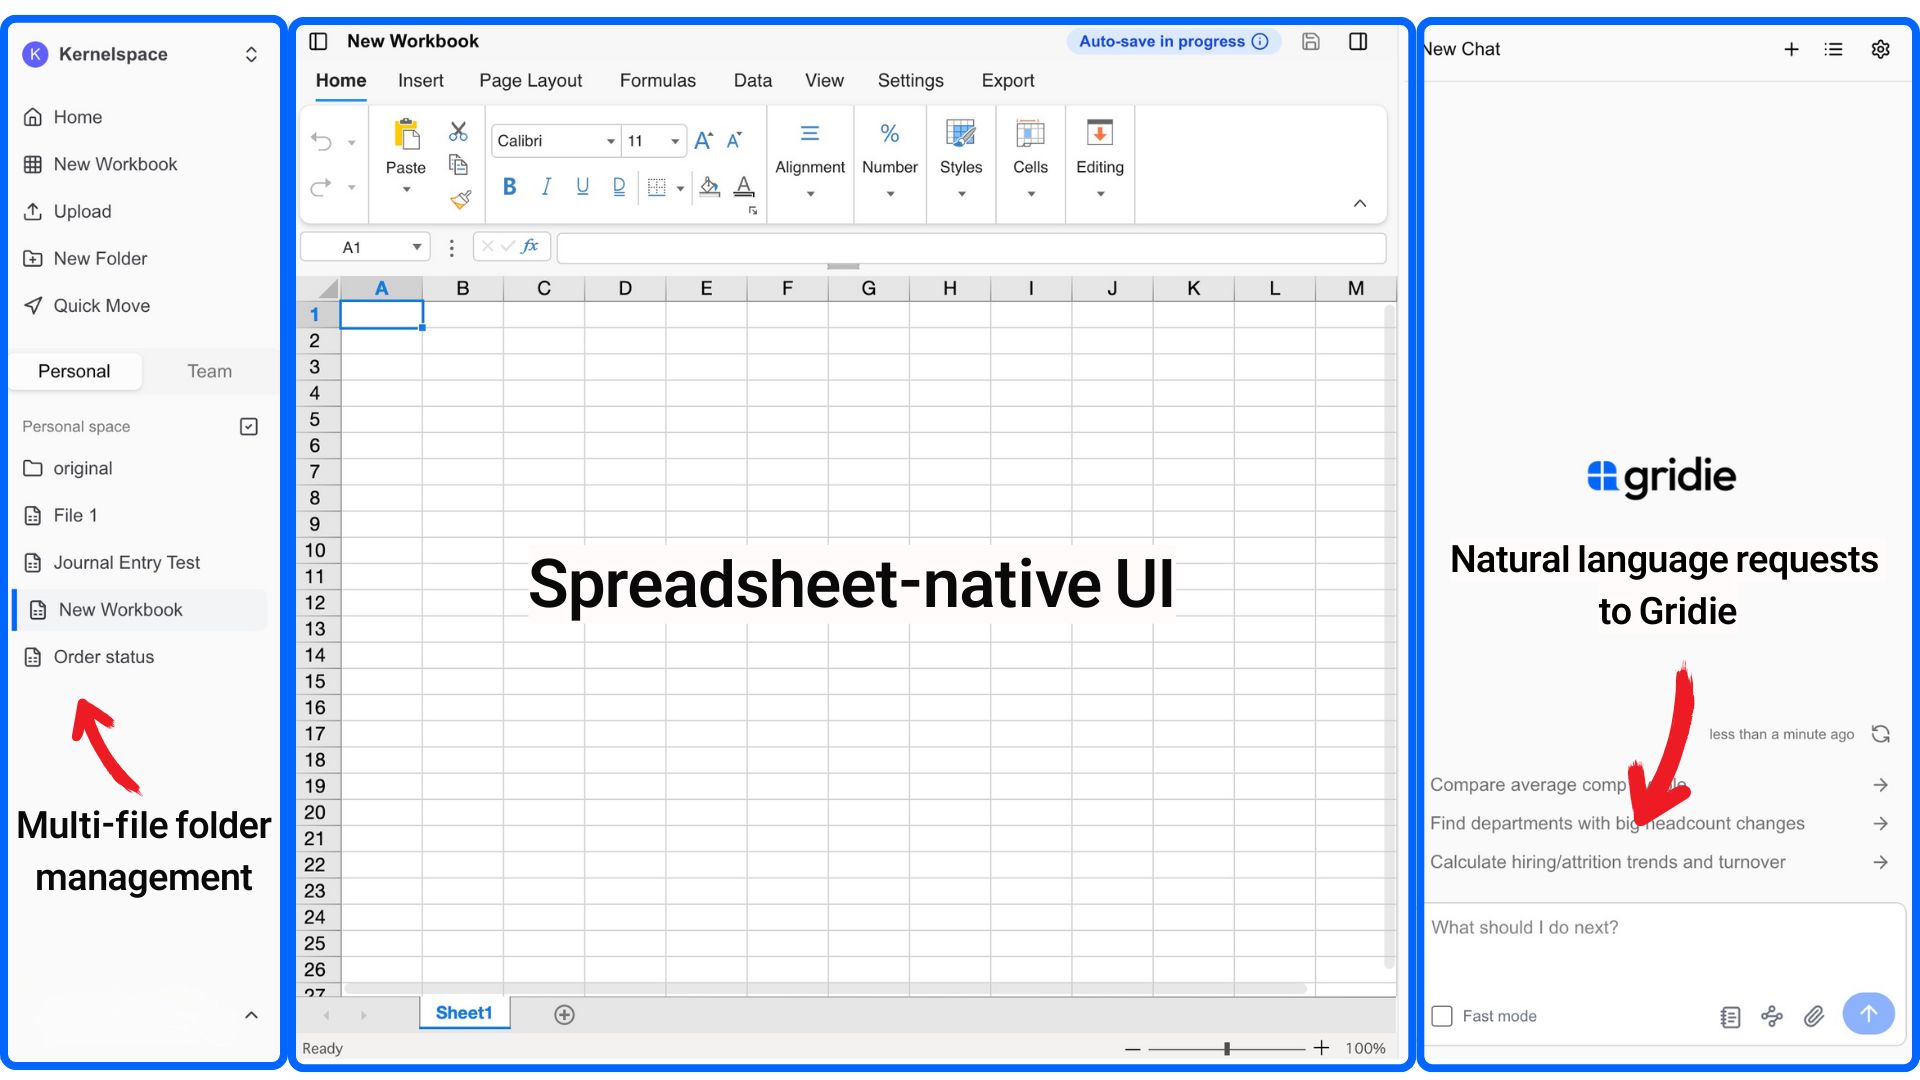1920x1080 pixels.
Task: Toggle the Personal space selection checkbox
Action: (247, 426)
